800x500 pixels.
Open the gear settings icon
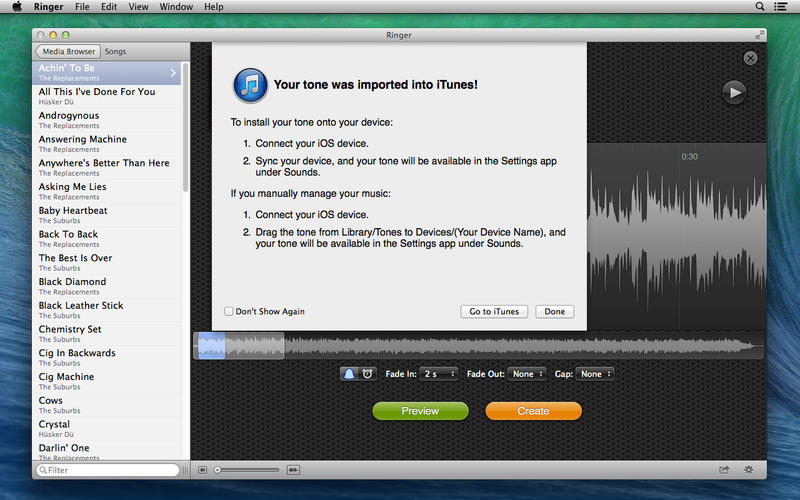748,469
